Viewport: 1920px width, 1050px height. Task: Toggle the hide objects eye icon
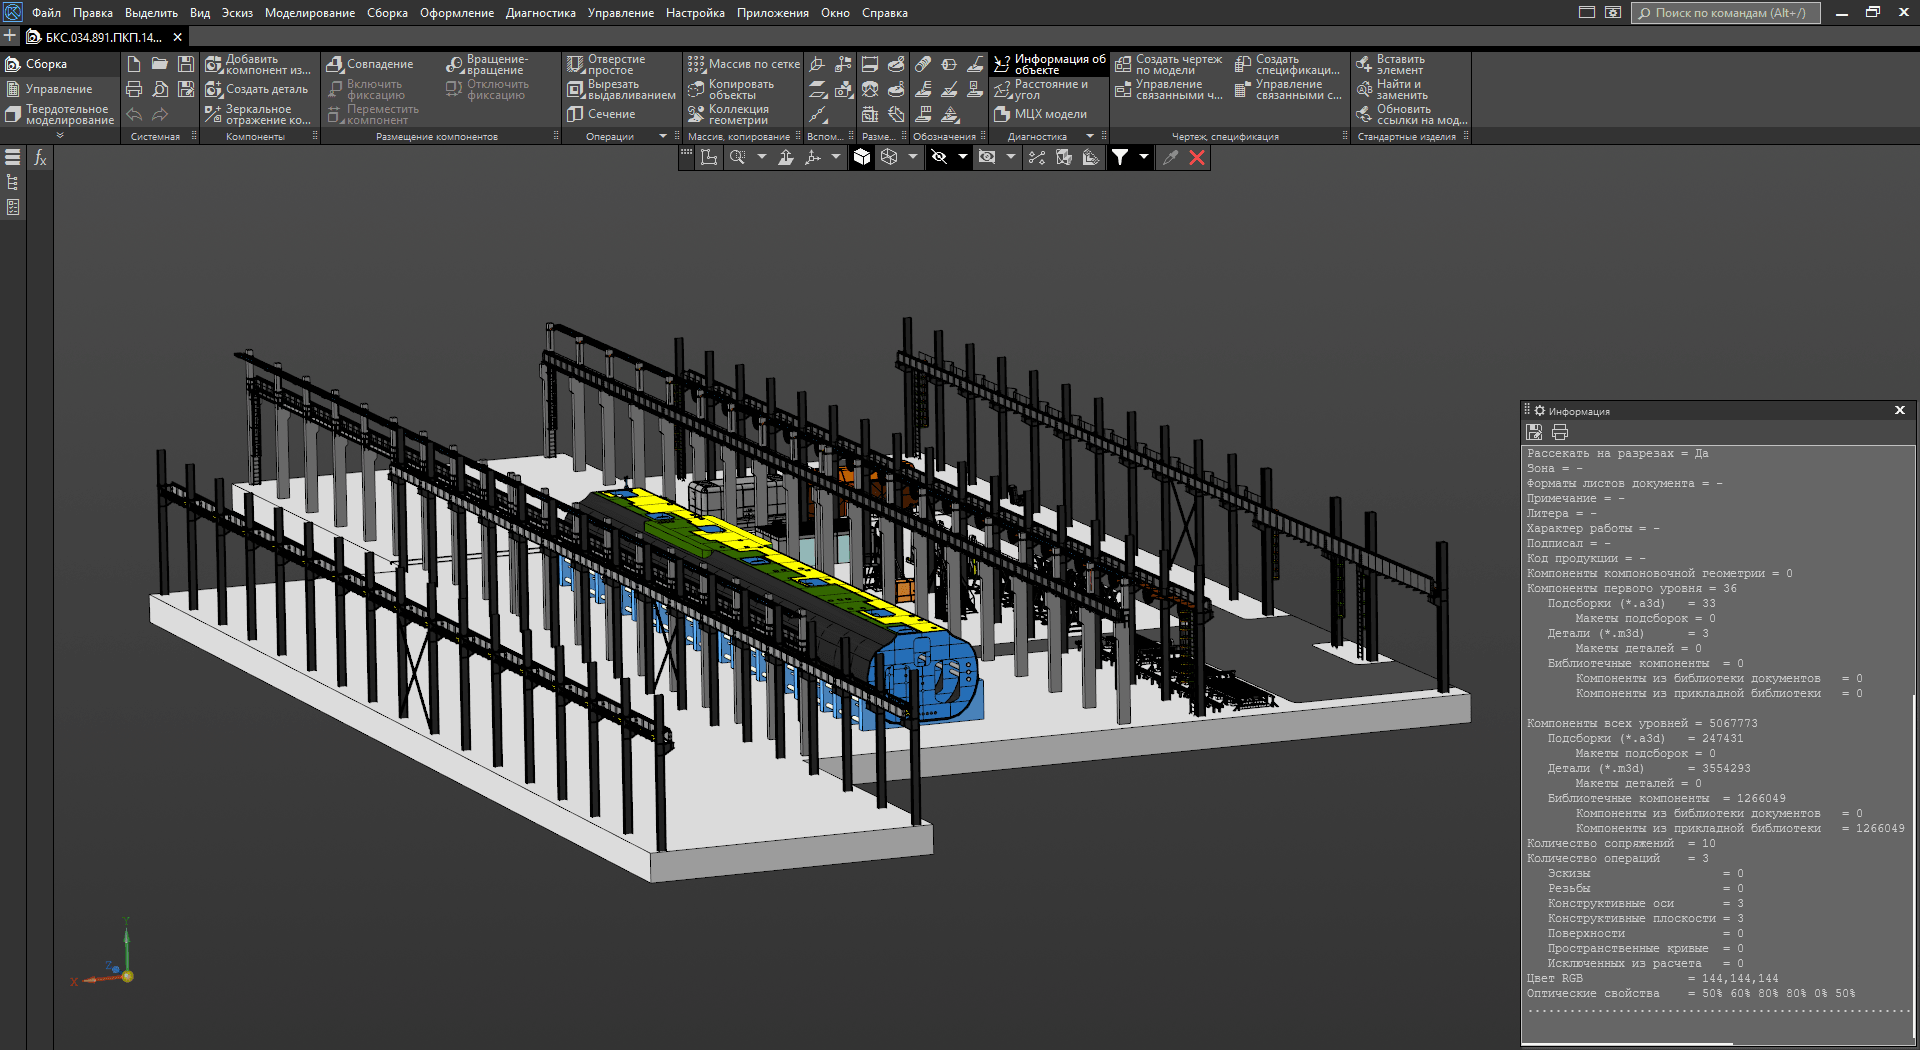[939, 158]
